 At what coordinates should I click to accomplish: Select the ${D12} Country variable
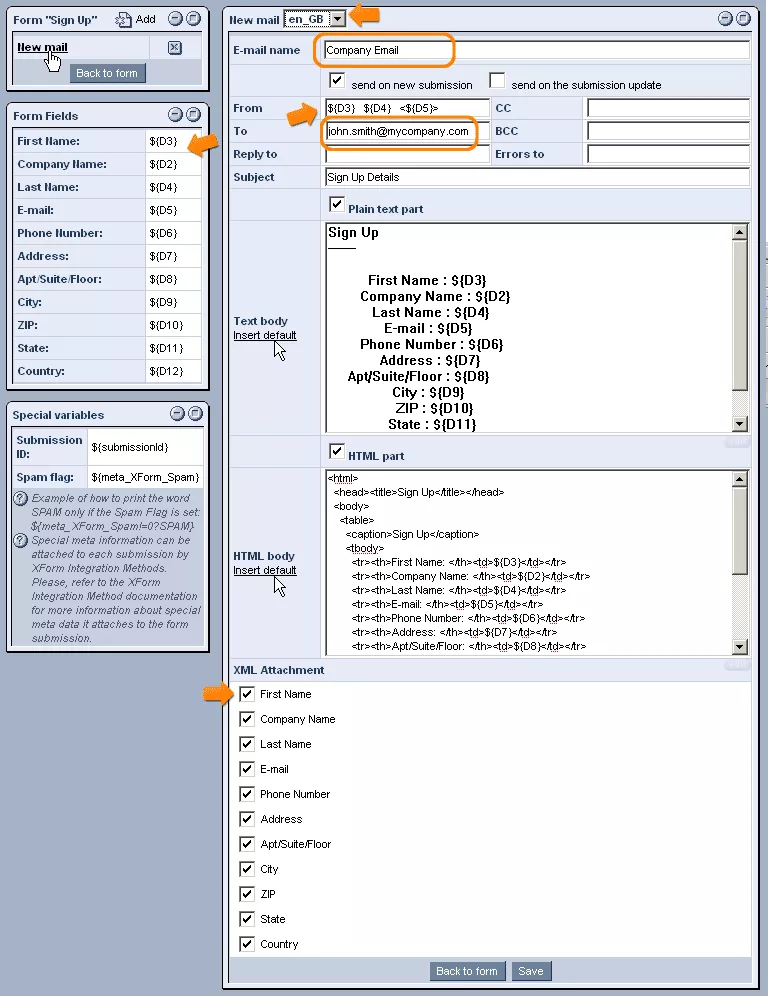(166, 371)
